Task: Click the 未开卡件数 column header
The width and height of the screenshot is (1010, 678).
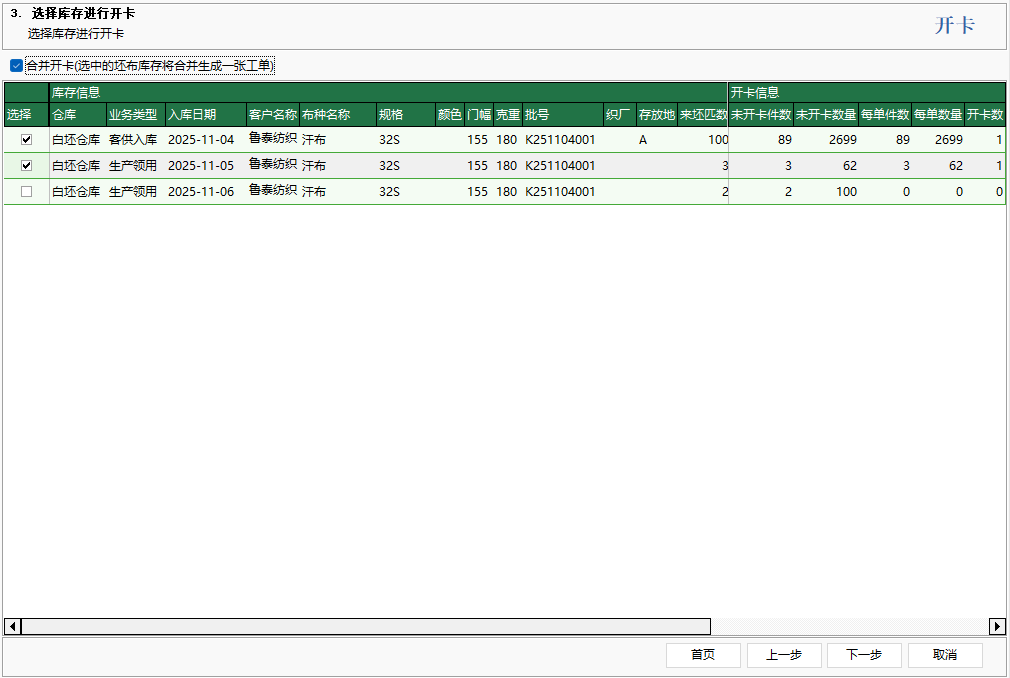Action: (761, 114)
